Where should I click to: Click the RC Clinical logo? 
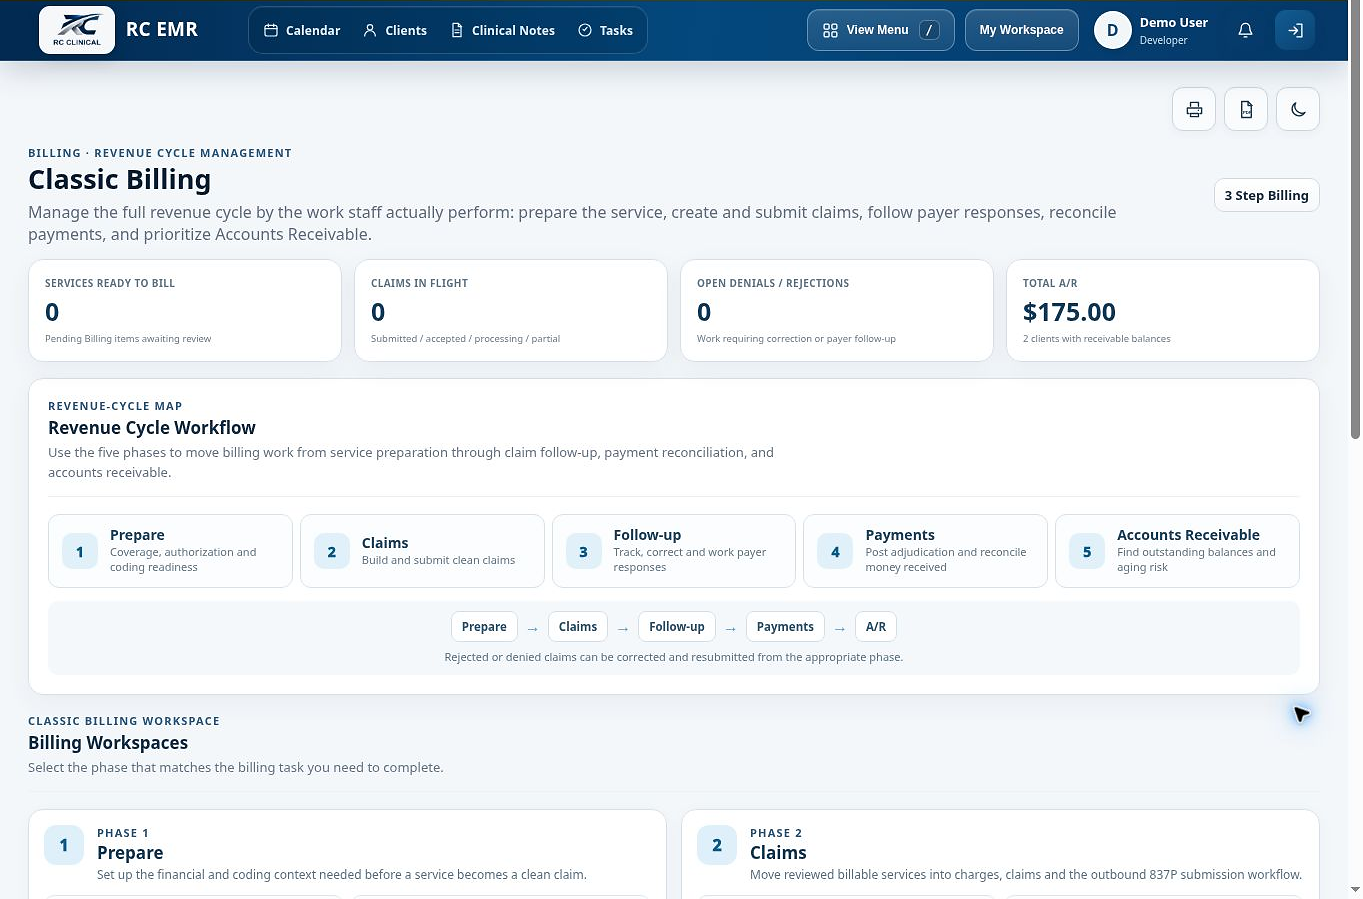coord(77,30)
